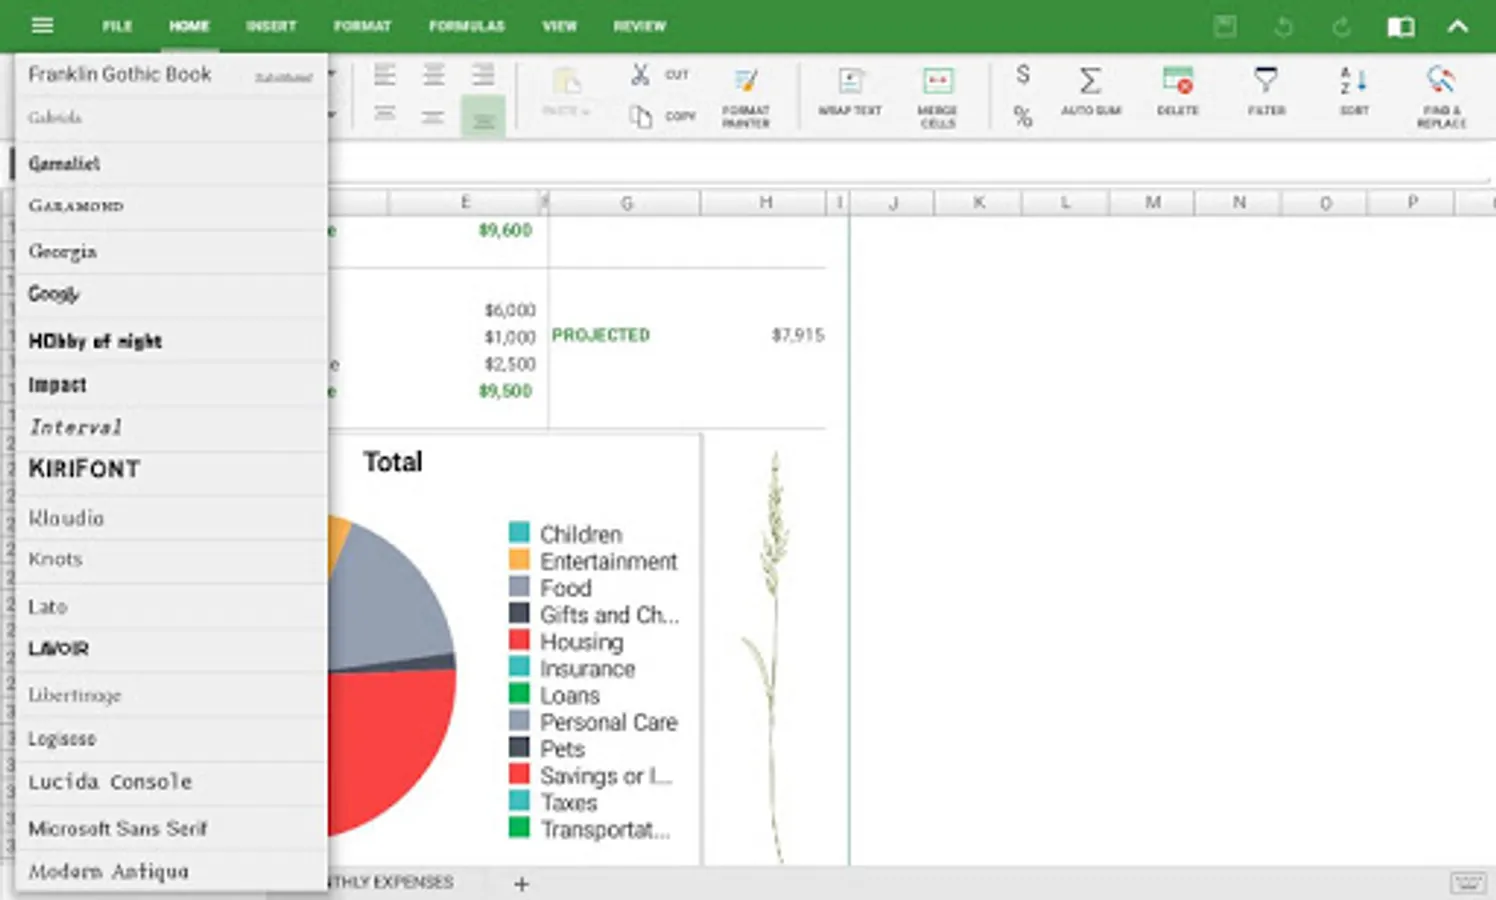
Task: Select the cell showing $7,915
Action: click(798, 335)
